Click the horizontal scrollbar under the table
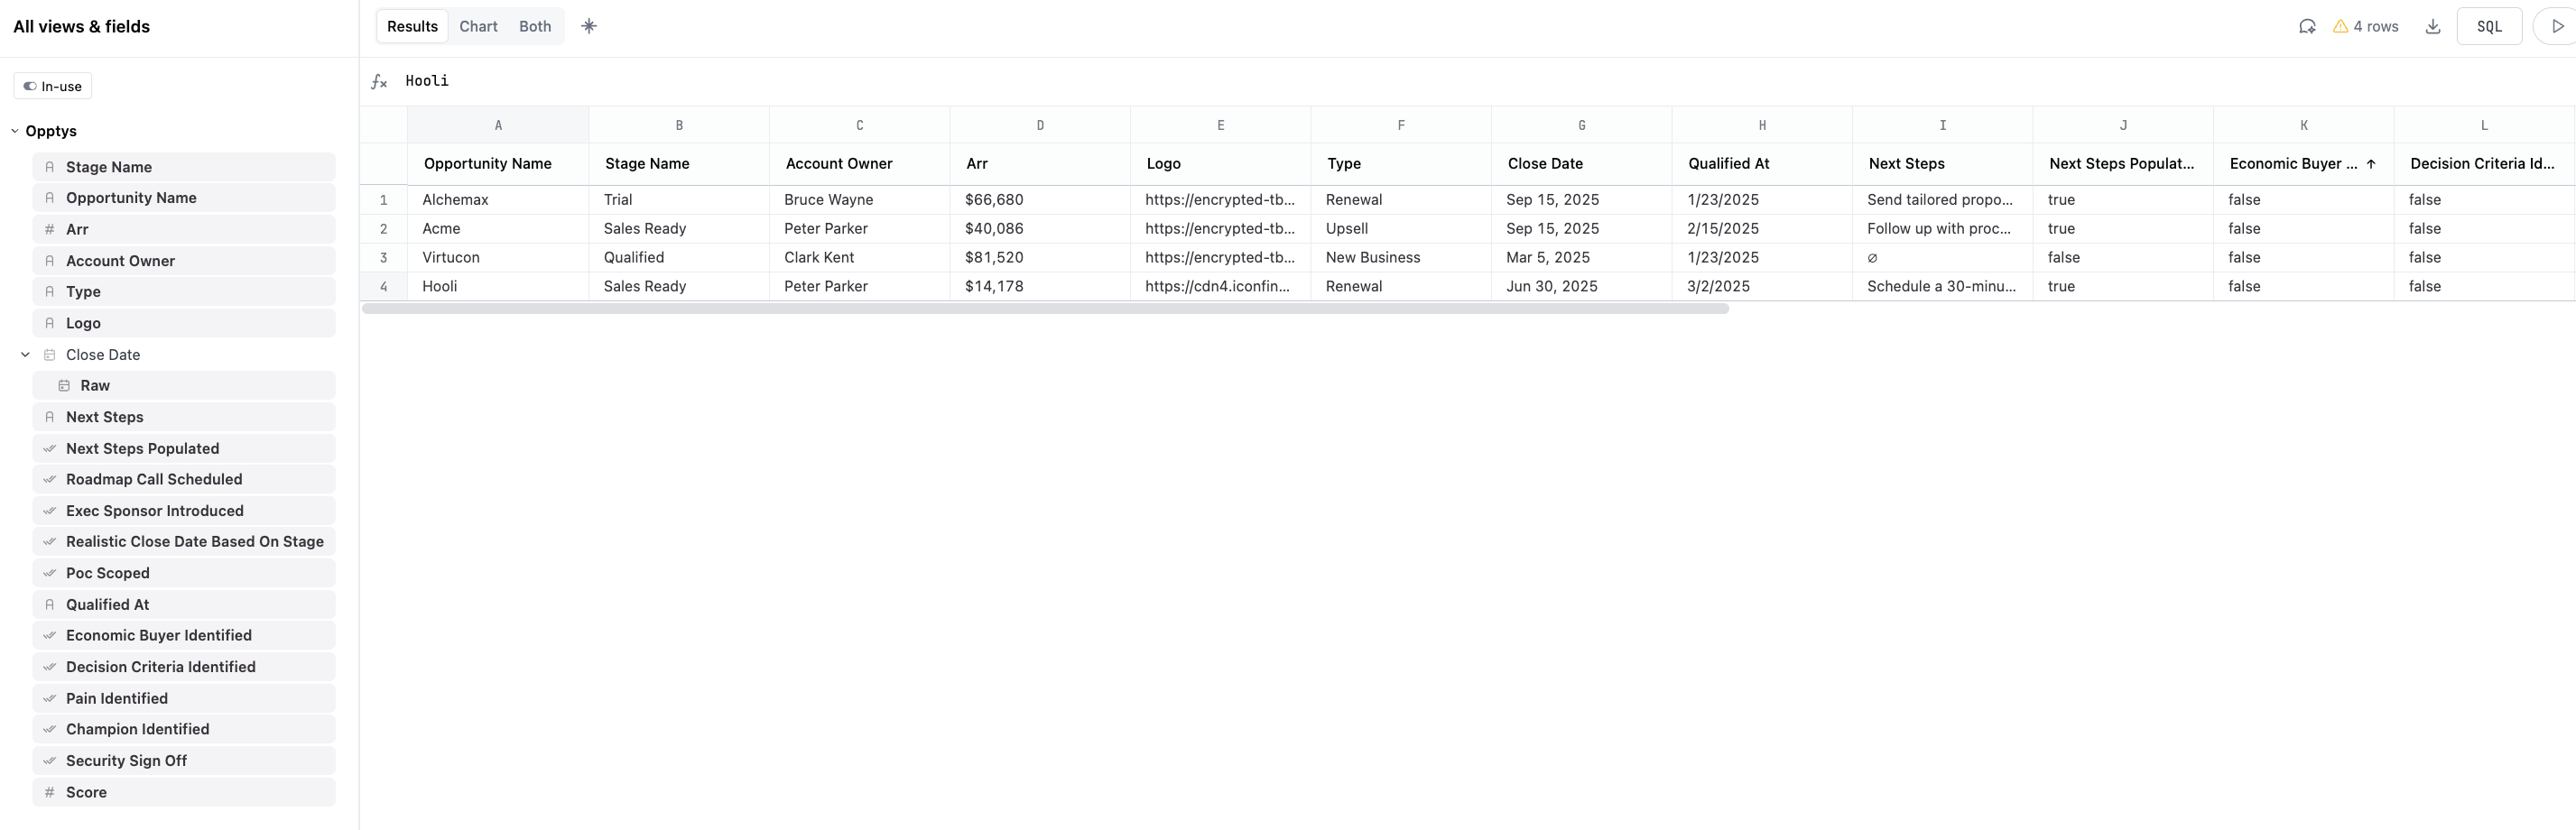2576x830 pixels. [1045, 309]
